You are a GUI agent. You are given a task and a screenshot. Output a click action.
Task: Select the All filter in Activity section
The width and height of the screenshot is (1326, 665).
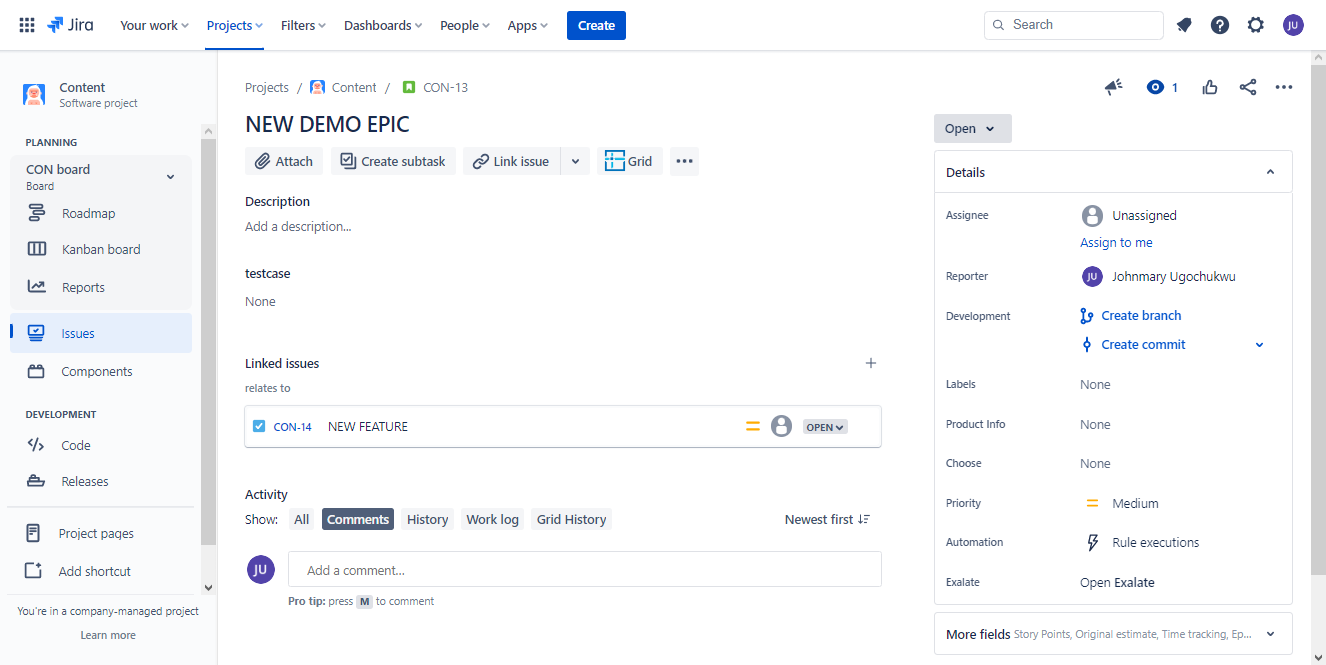(301, 518)
